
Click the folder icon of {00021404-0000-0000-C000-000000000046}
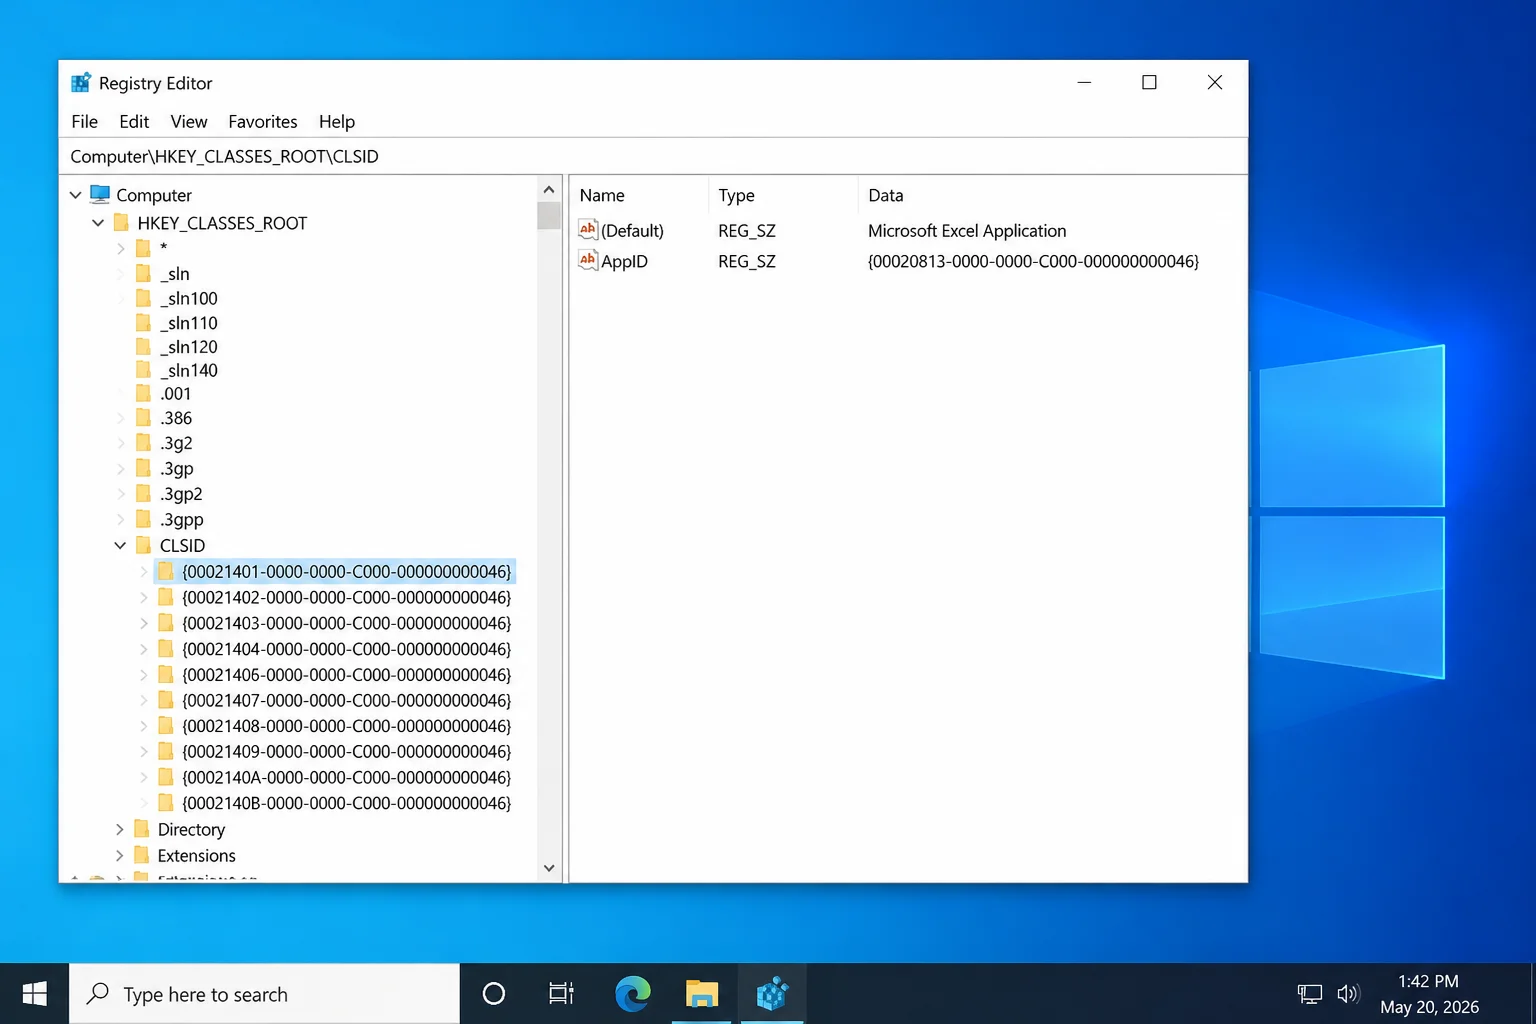(166, 649)
